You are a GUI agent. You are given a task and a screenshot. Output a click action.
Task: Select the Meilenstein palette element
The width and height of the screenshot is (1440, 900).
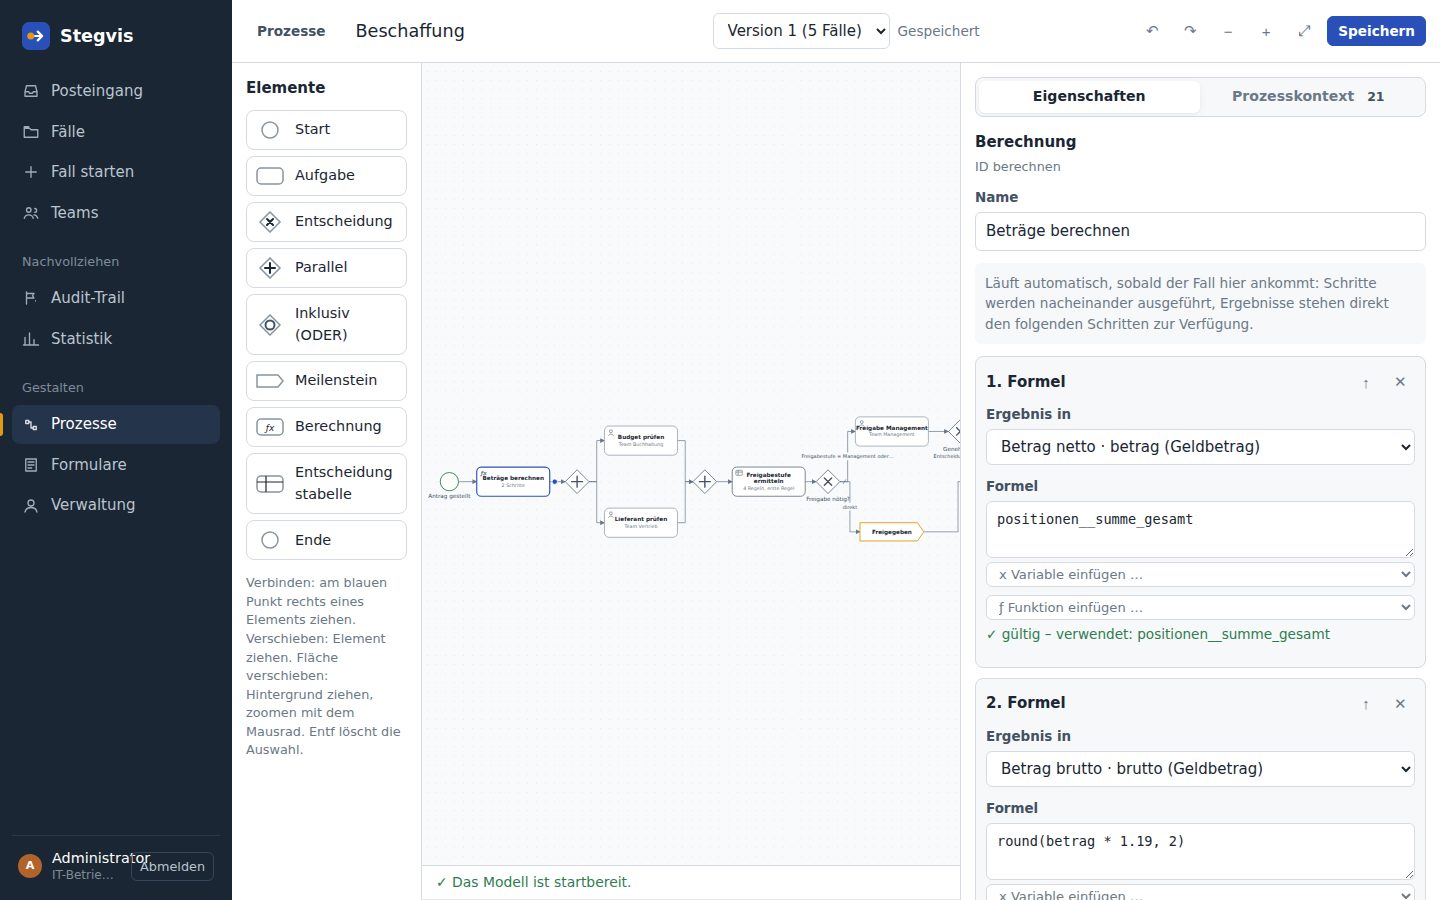tap(326, 381)
